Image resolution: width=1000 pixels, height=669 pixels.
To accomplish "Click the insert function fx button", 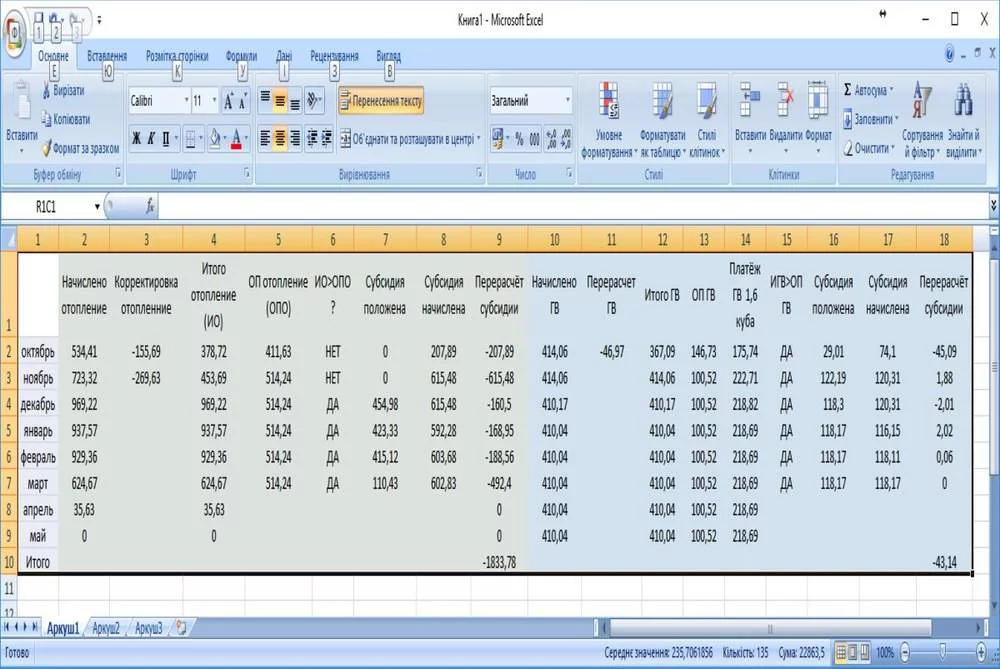I will click(x=150, y=206).
